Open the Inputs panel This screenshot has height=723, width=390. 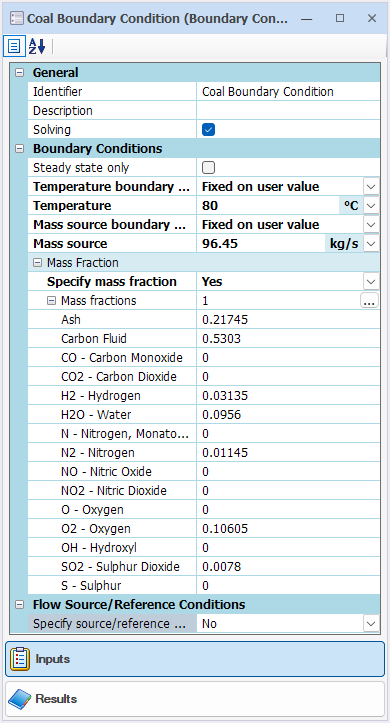click(195, 659)
